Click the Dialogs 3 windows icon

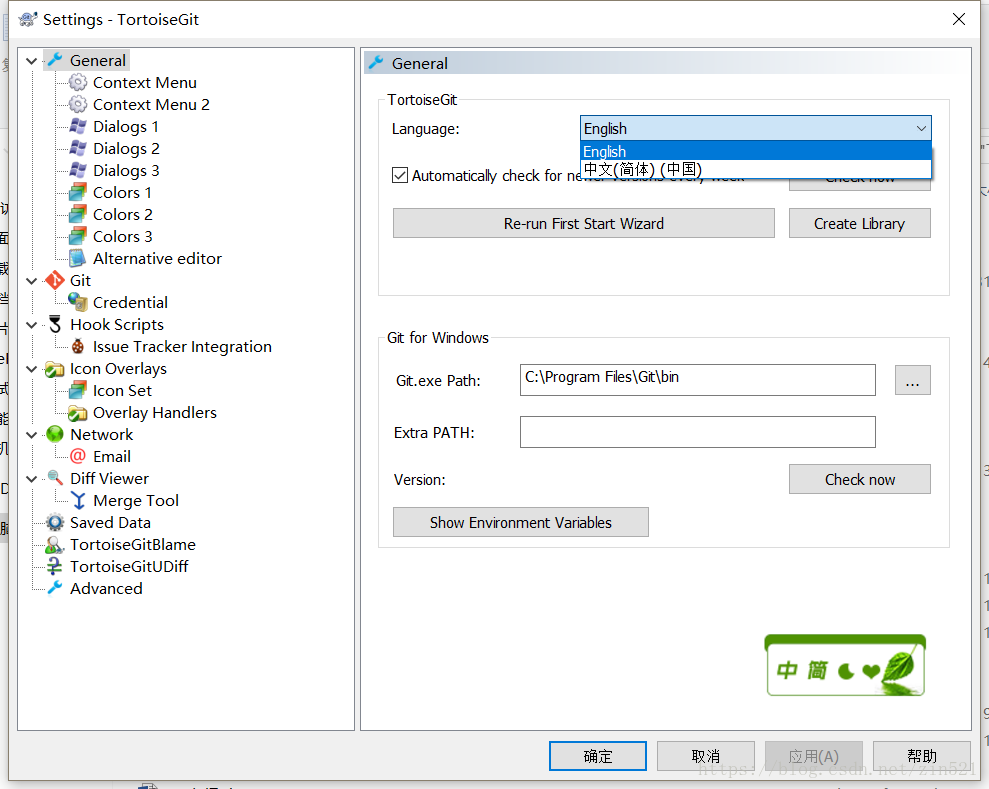[x=78, y=171]
